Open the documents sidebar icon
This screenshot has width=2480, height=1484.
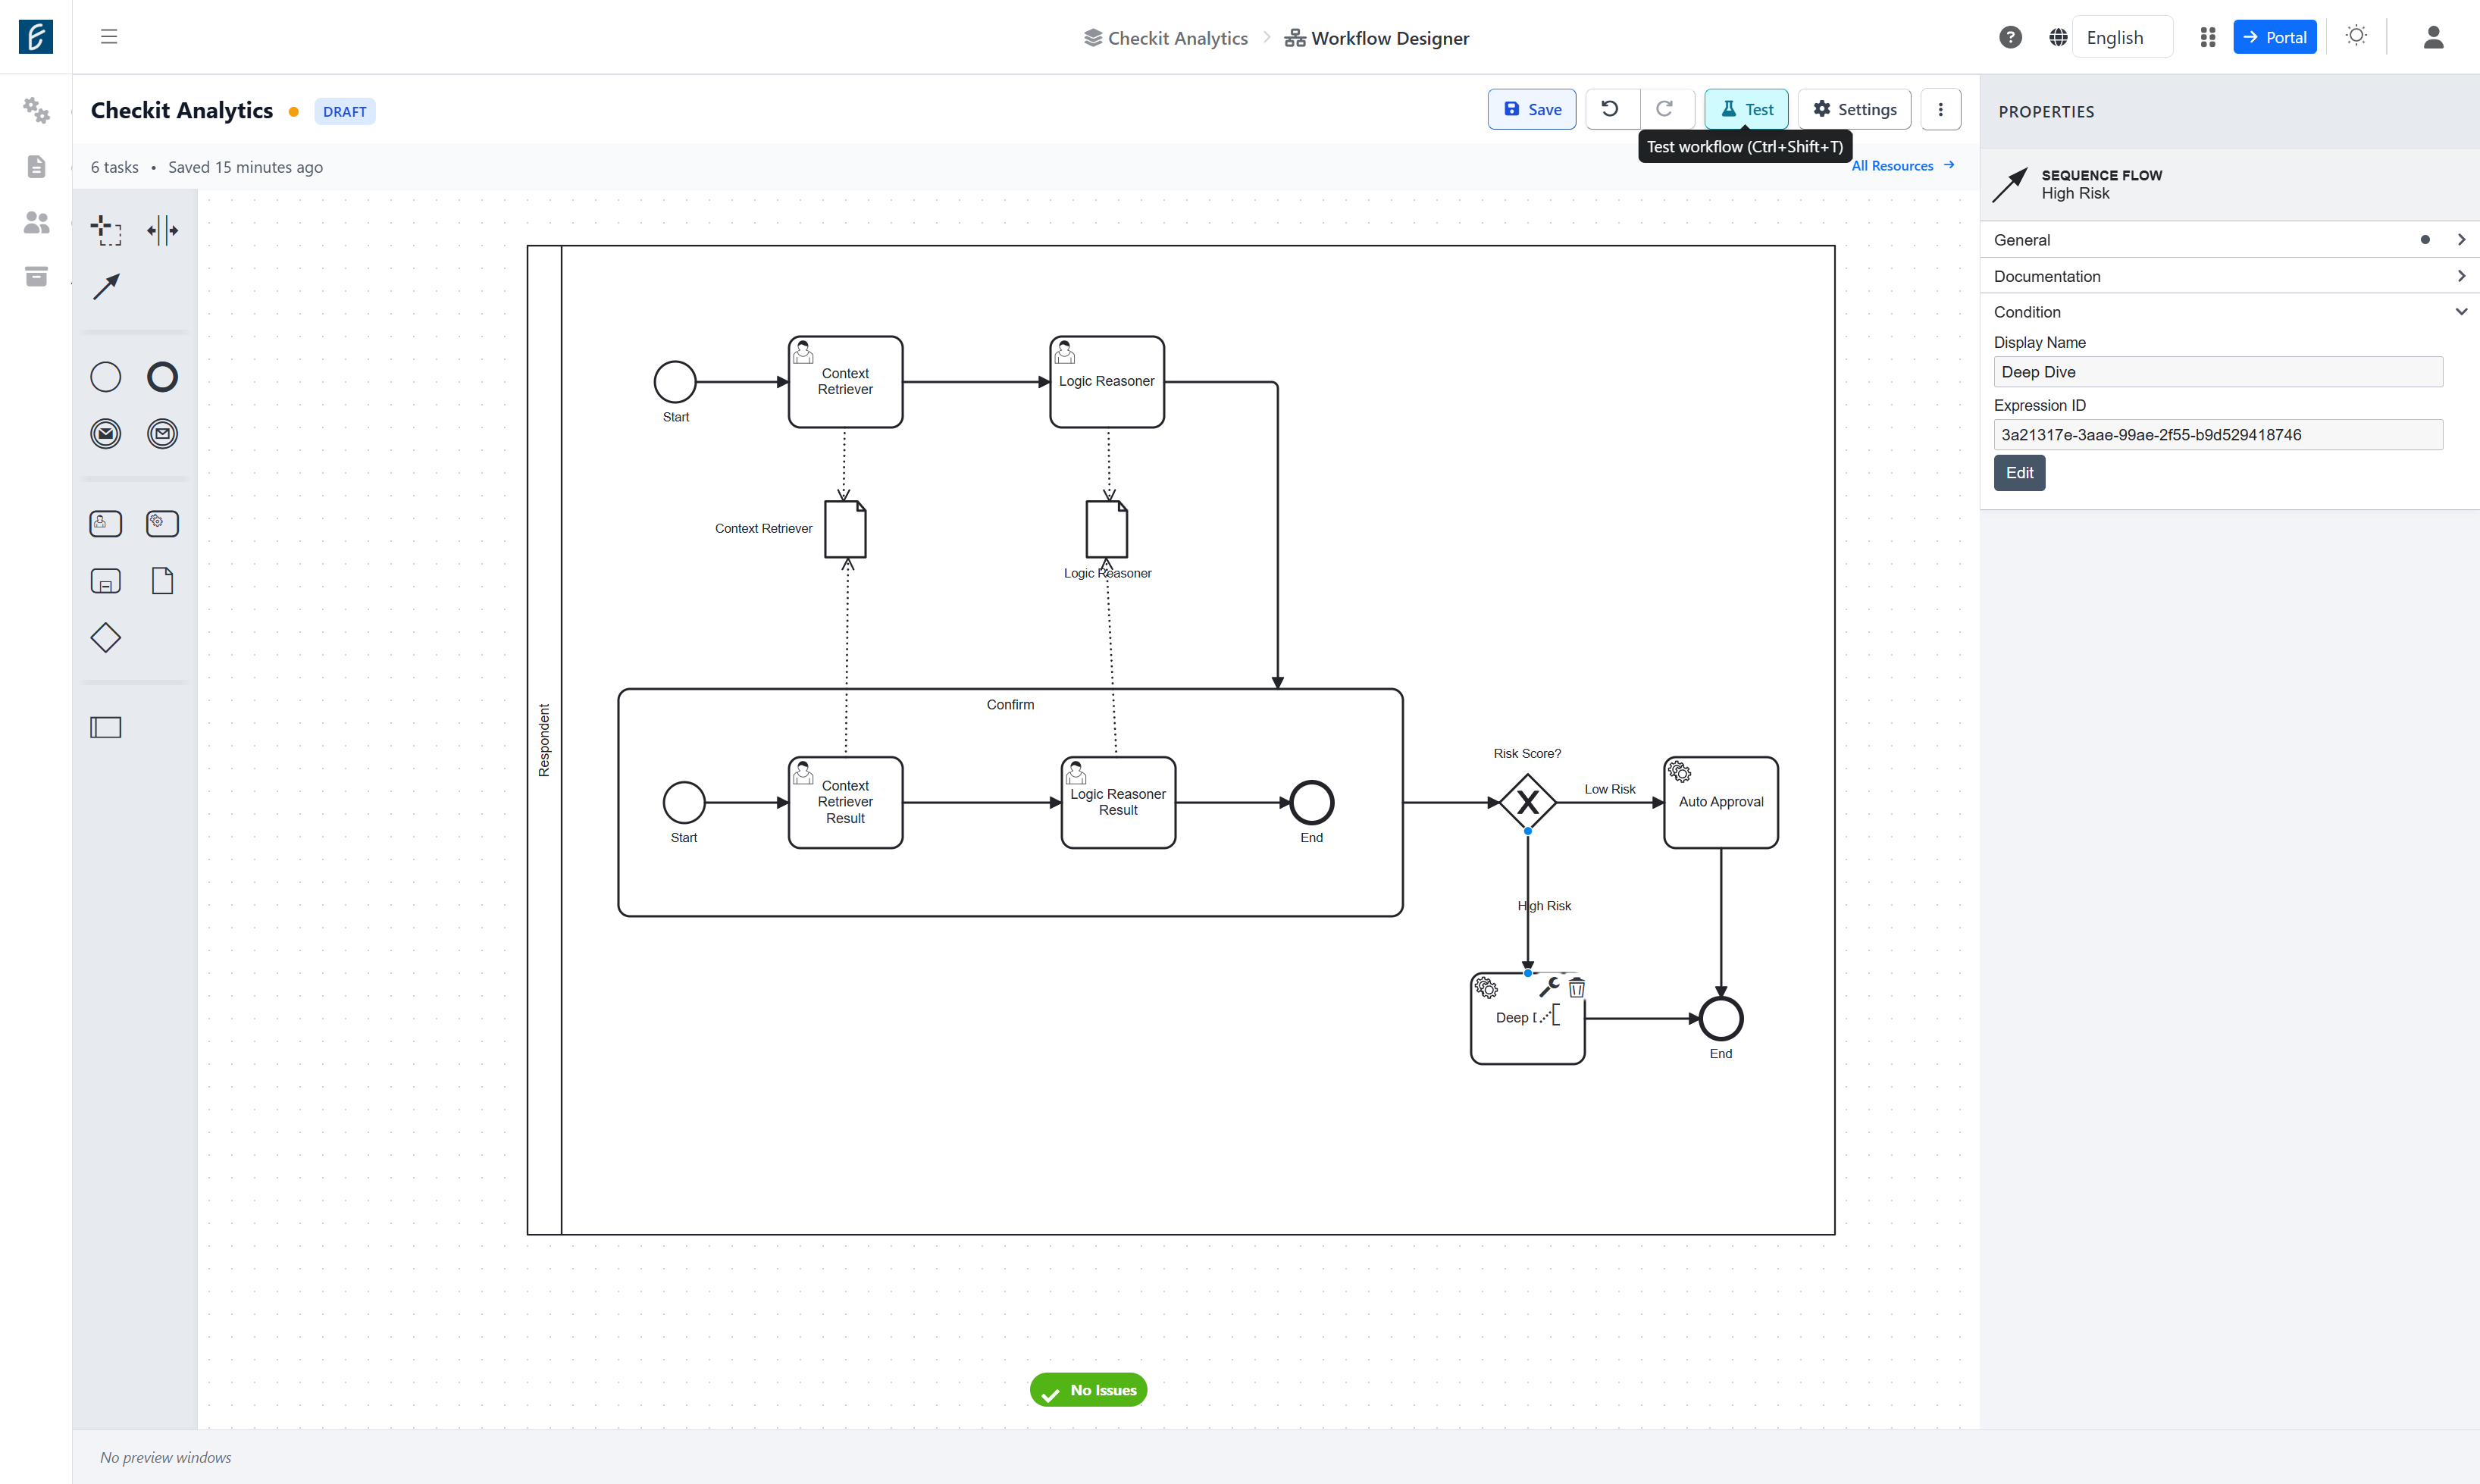coord(36,166)
